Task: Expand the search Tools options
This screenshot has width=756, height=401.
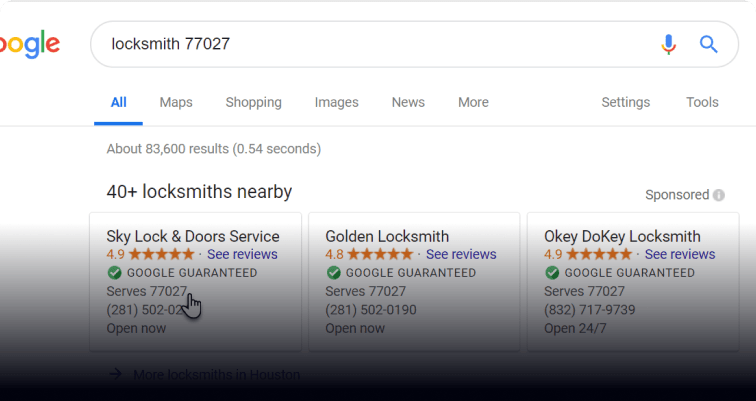Action: click(x=702, y=102)
